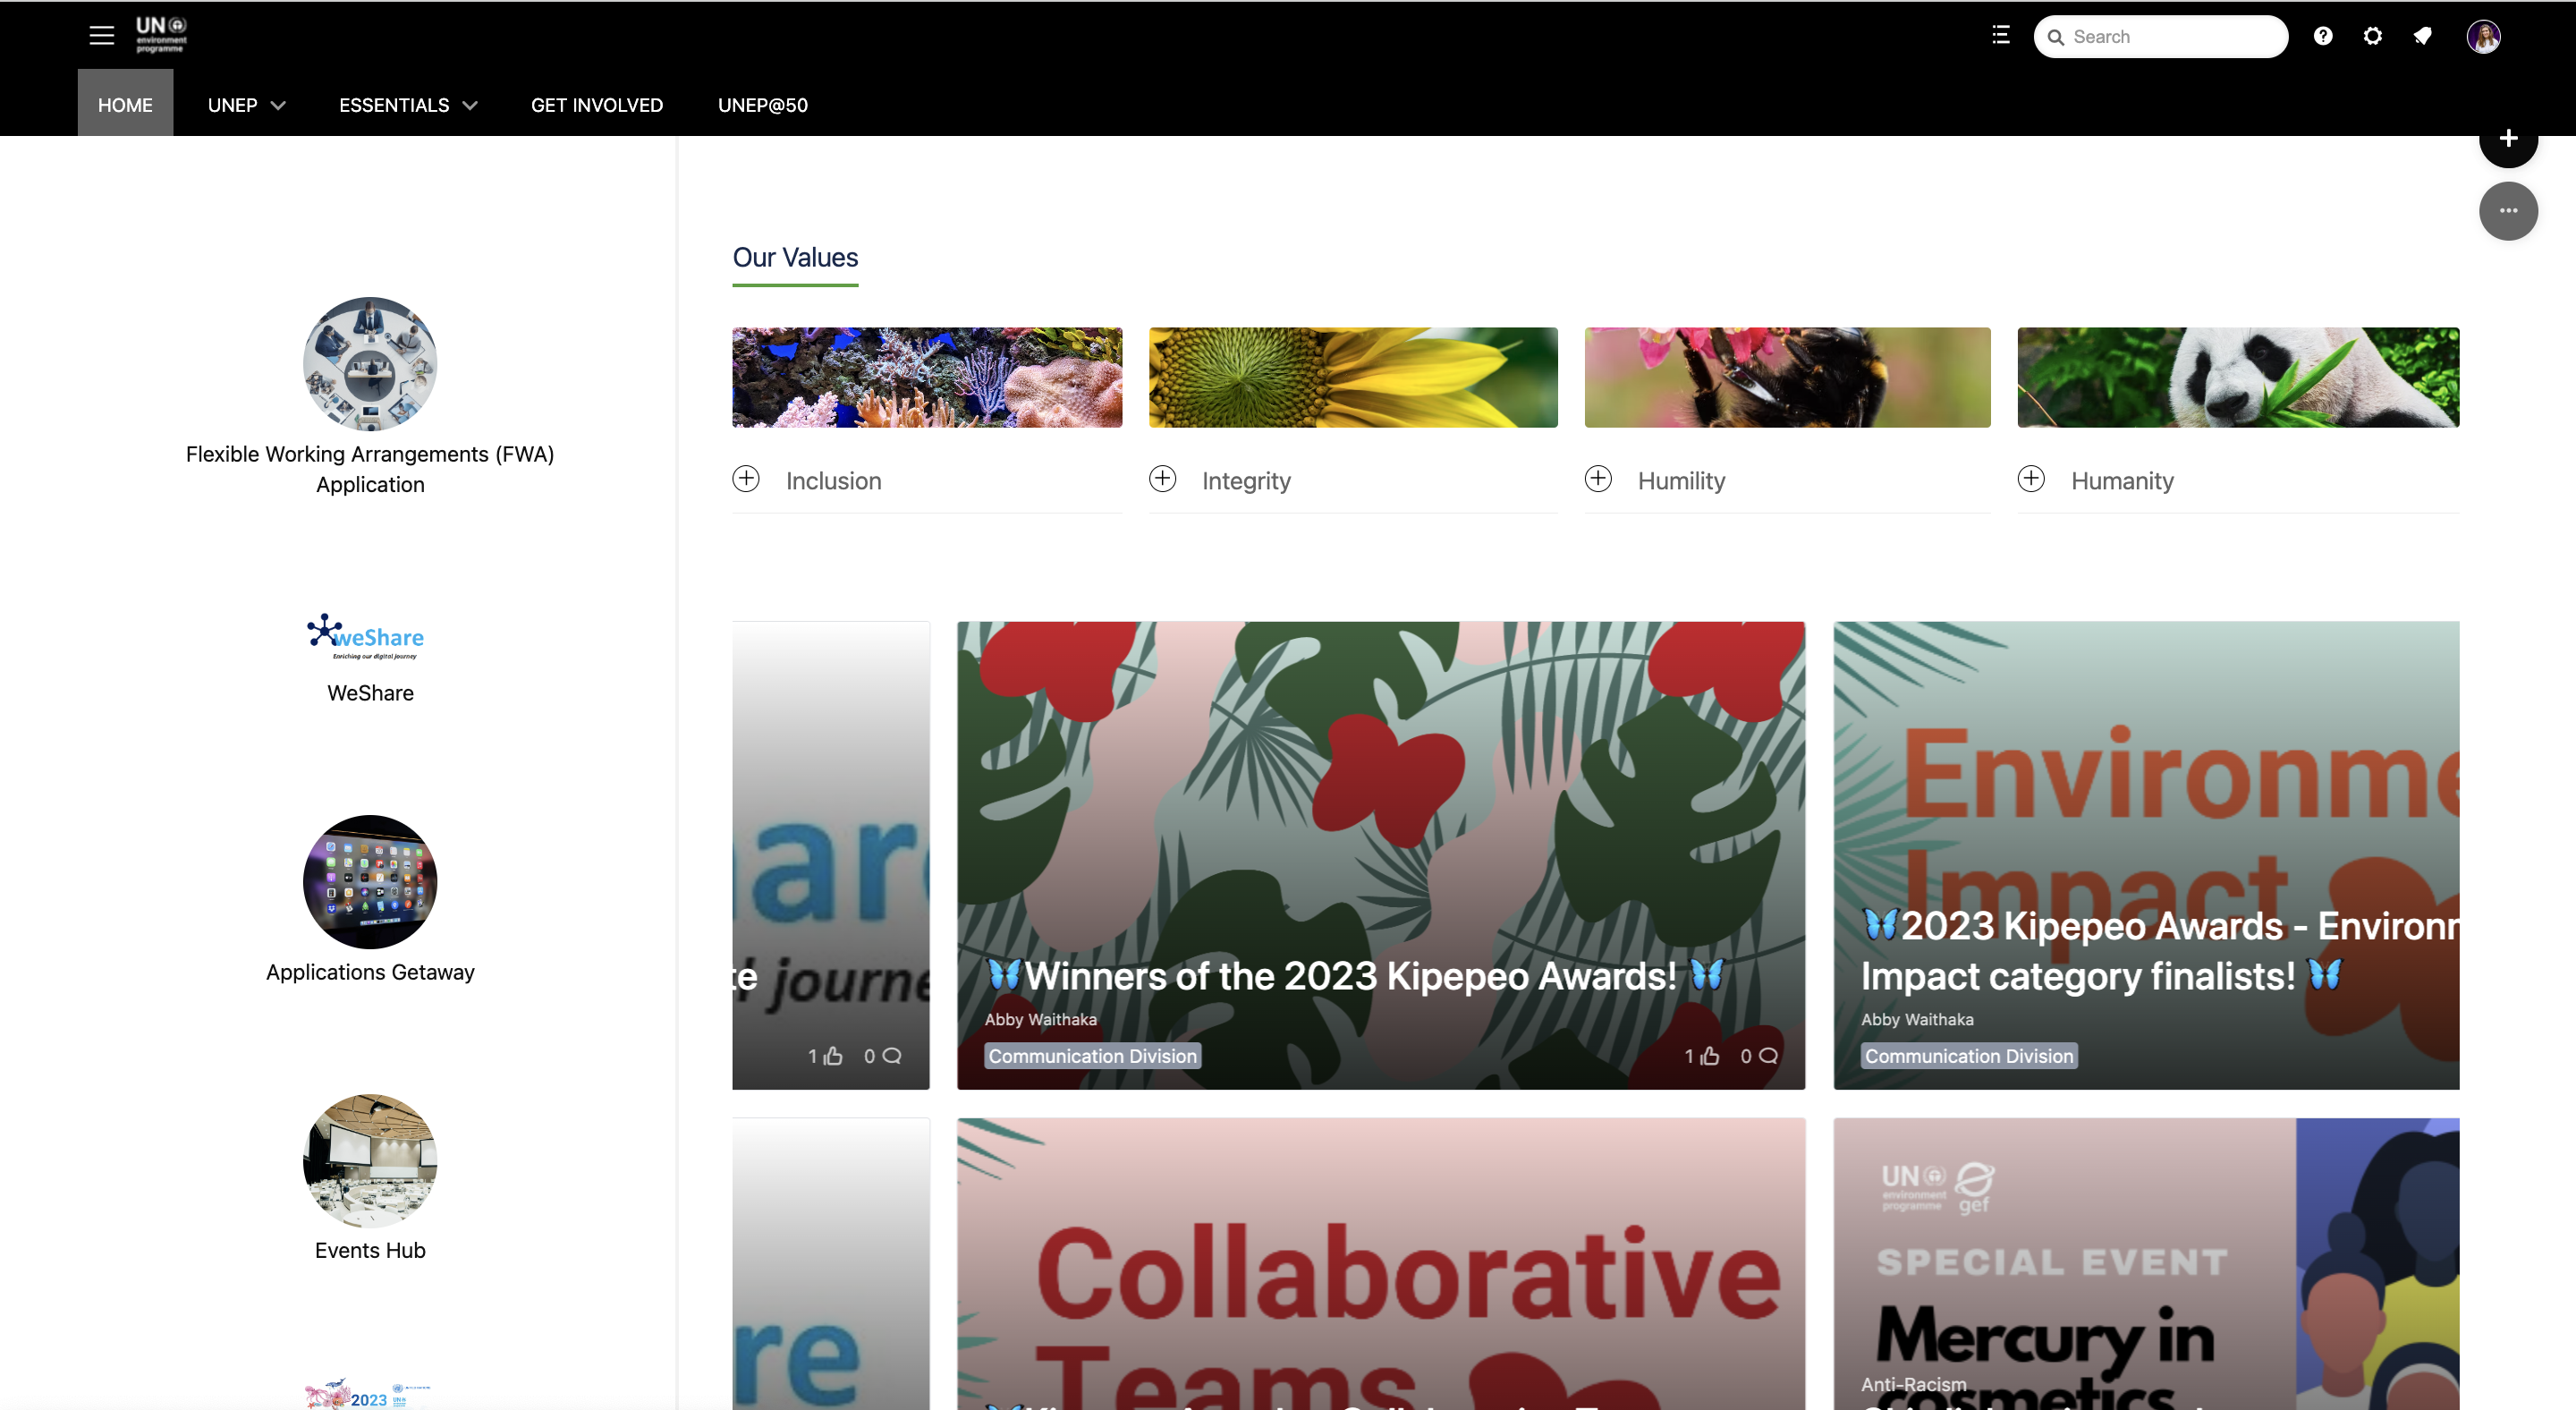Open the Events Hub link text

click(370, 1250)
